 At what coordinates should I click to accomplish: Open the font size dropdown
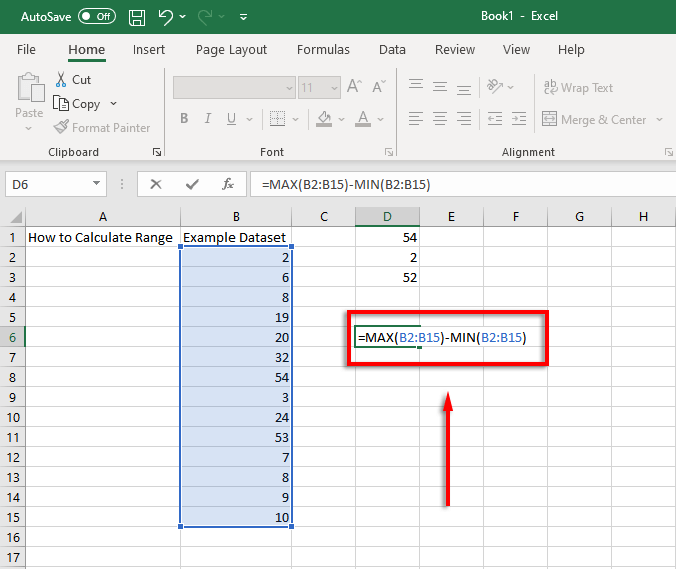pyautogui.click(x=334, y=88)
